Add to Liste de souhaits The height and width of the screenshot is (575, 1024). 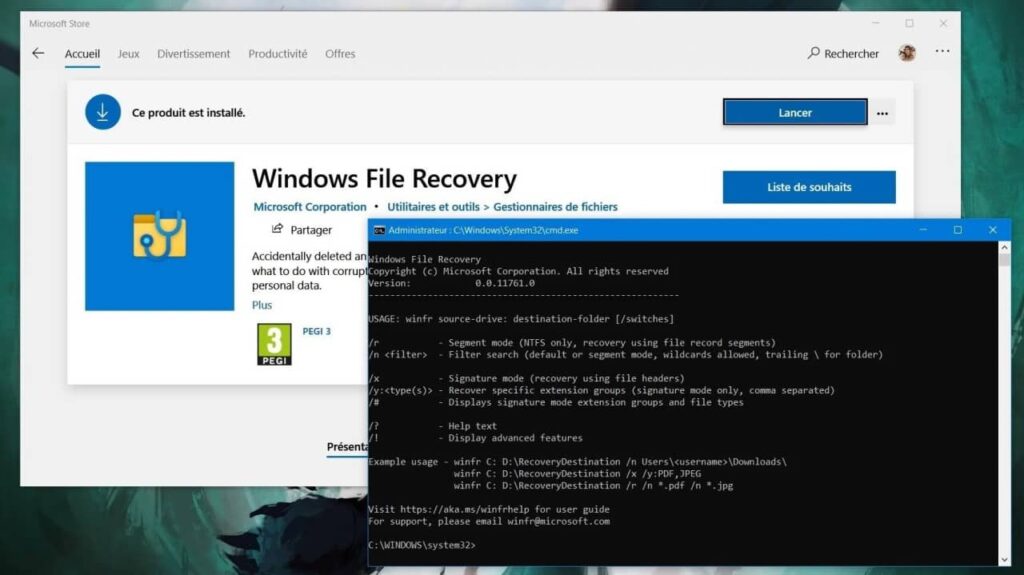(x=809, y=187)
